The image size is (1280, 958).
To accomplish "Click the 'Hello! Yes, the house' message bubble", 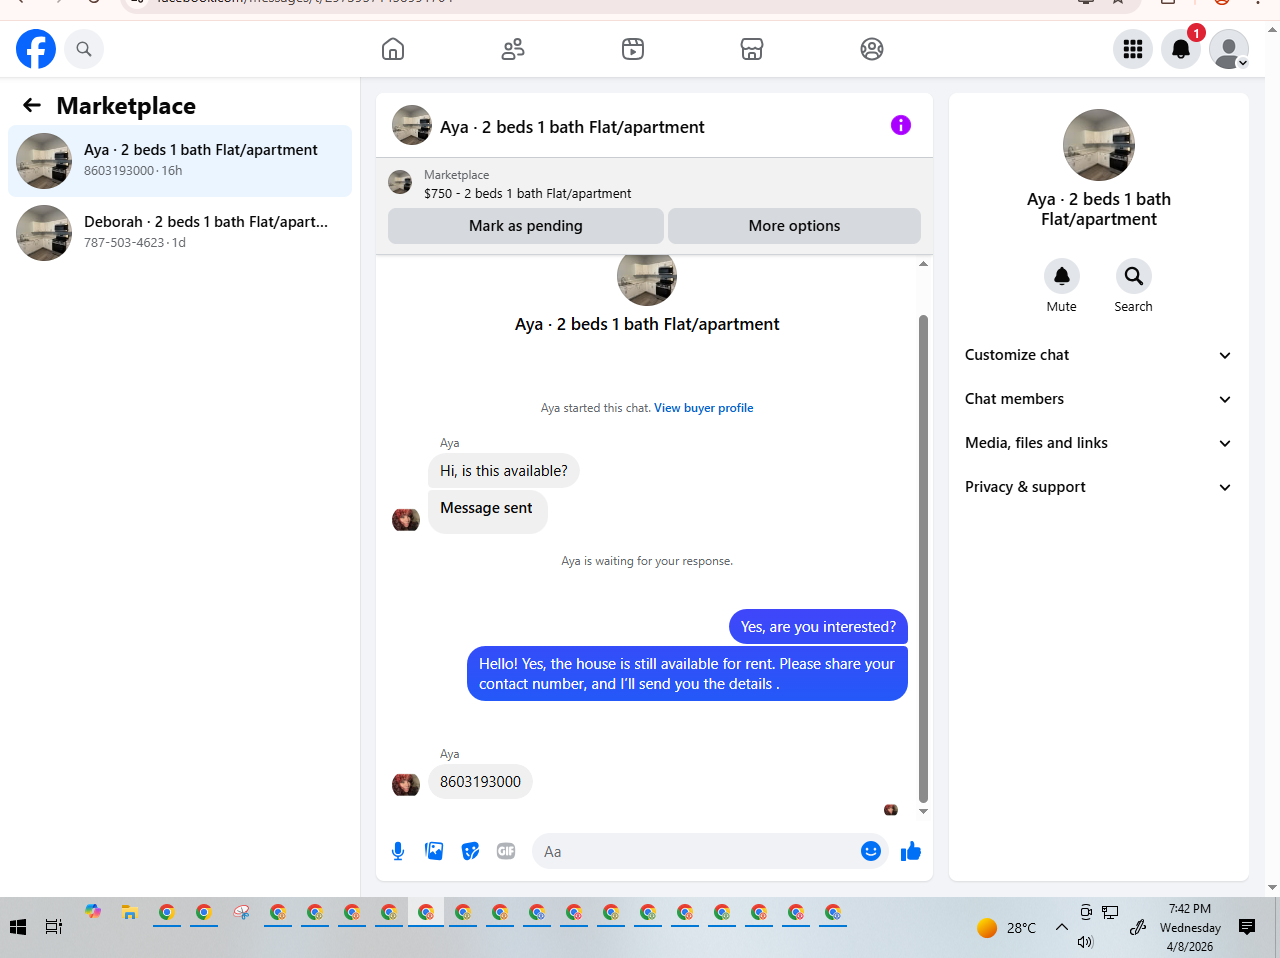I will tap(687, 674).
